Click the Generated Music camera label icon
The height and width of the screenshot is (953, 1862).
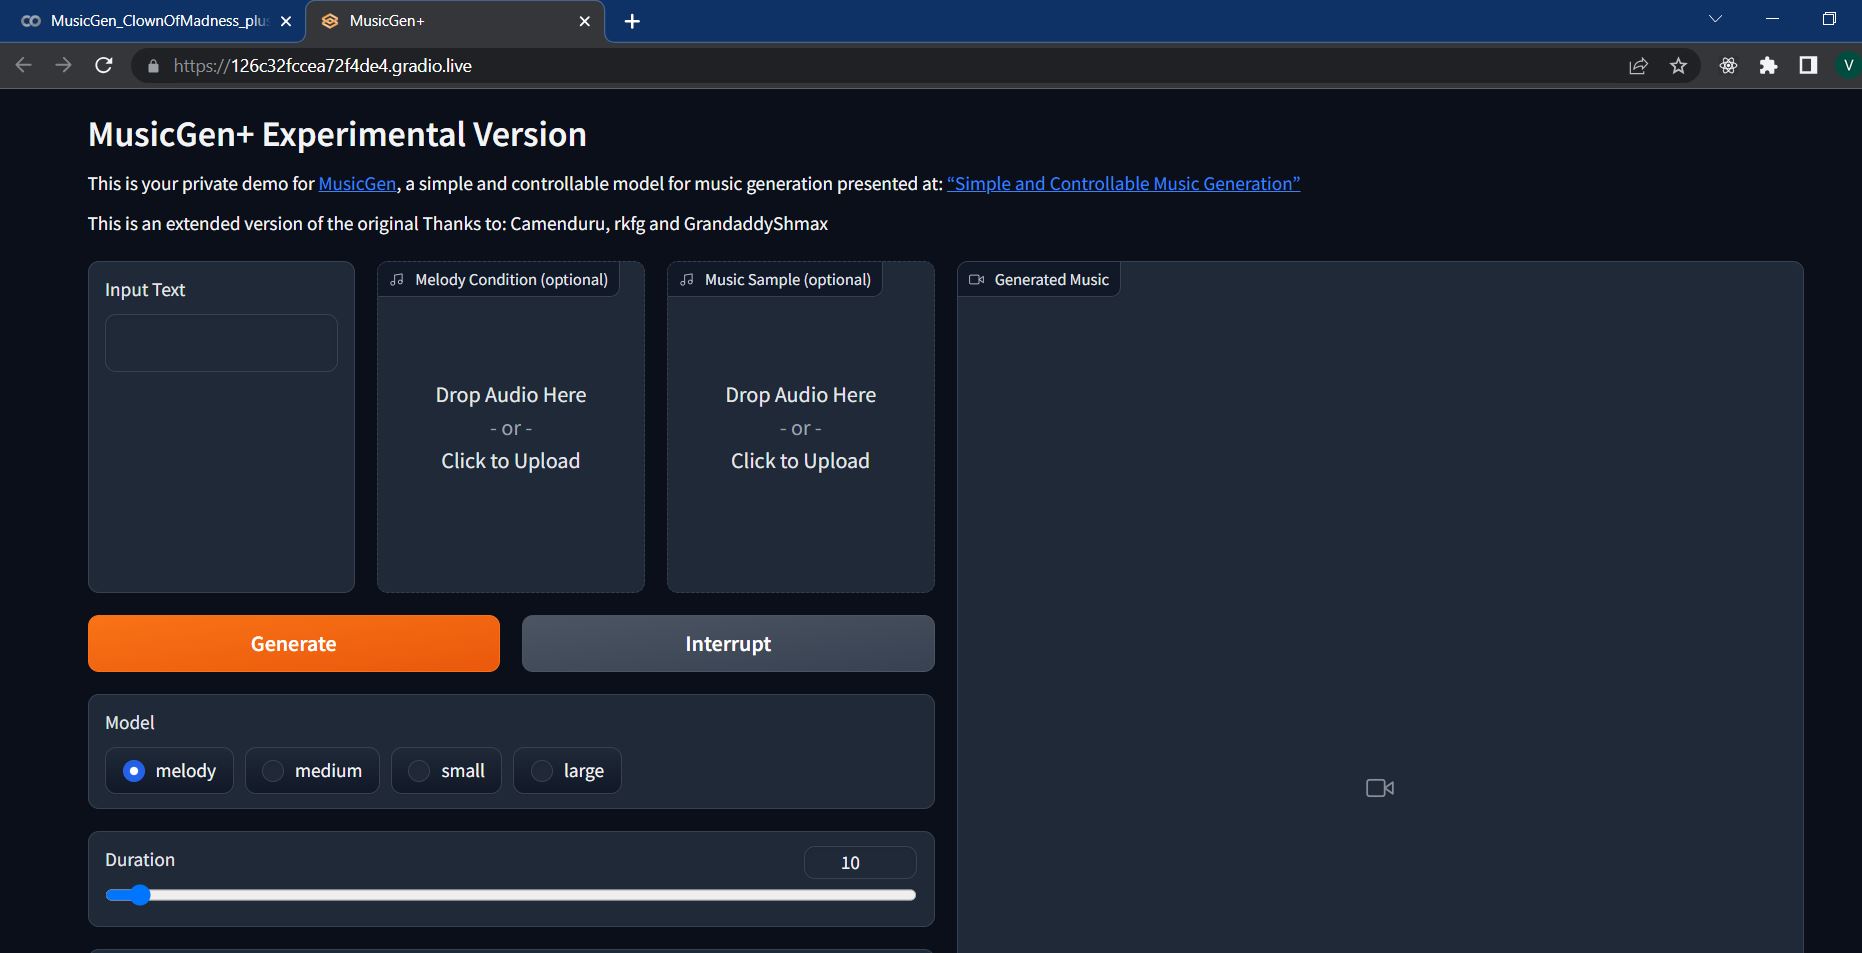click(x=977, y=280)
